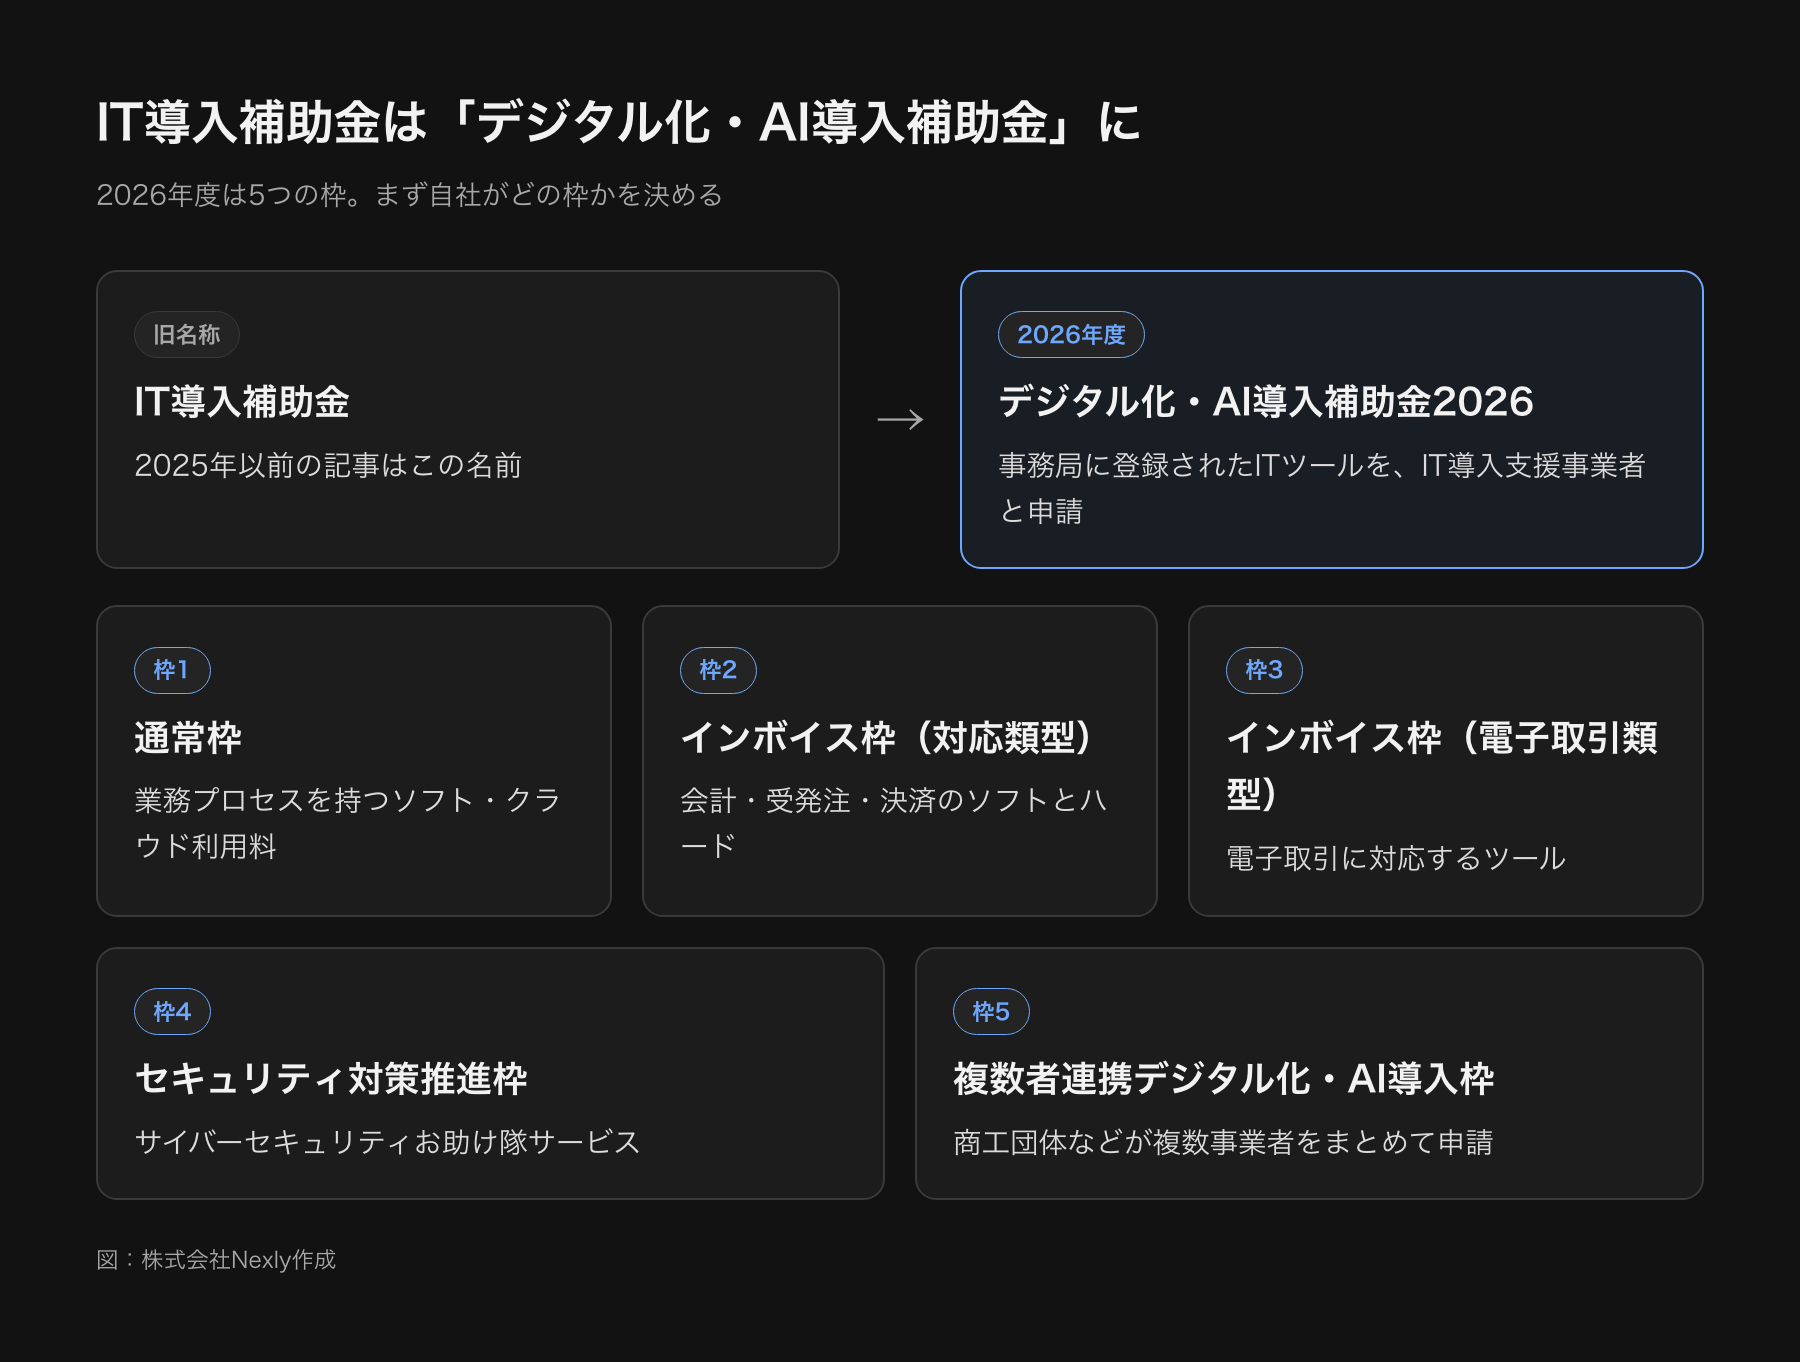The width and height of the screenshot is (1800, 1362).
Task: Click the main title IT導入補助金は「デジタル化・AI導入補助金」に
Action: (618, 123)
